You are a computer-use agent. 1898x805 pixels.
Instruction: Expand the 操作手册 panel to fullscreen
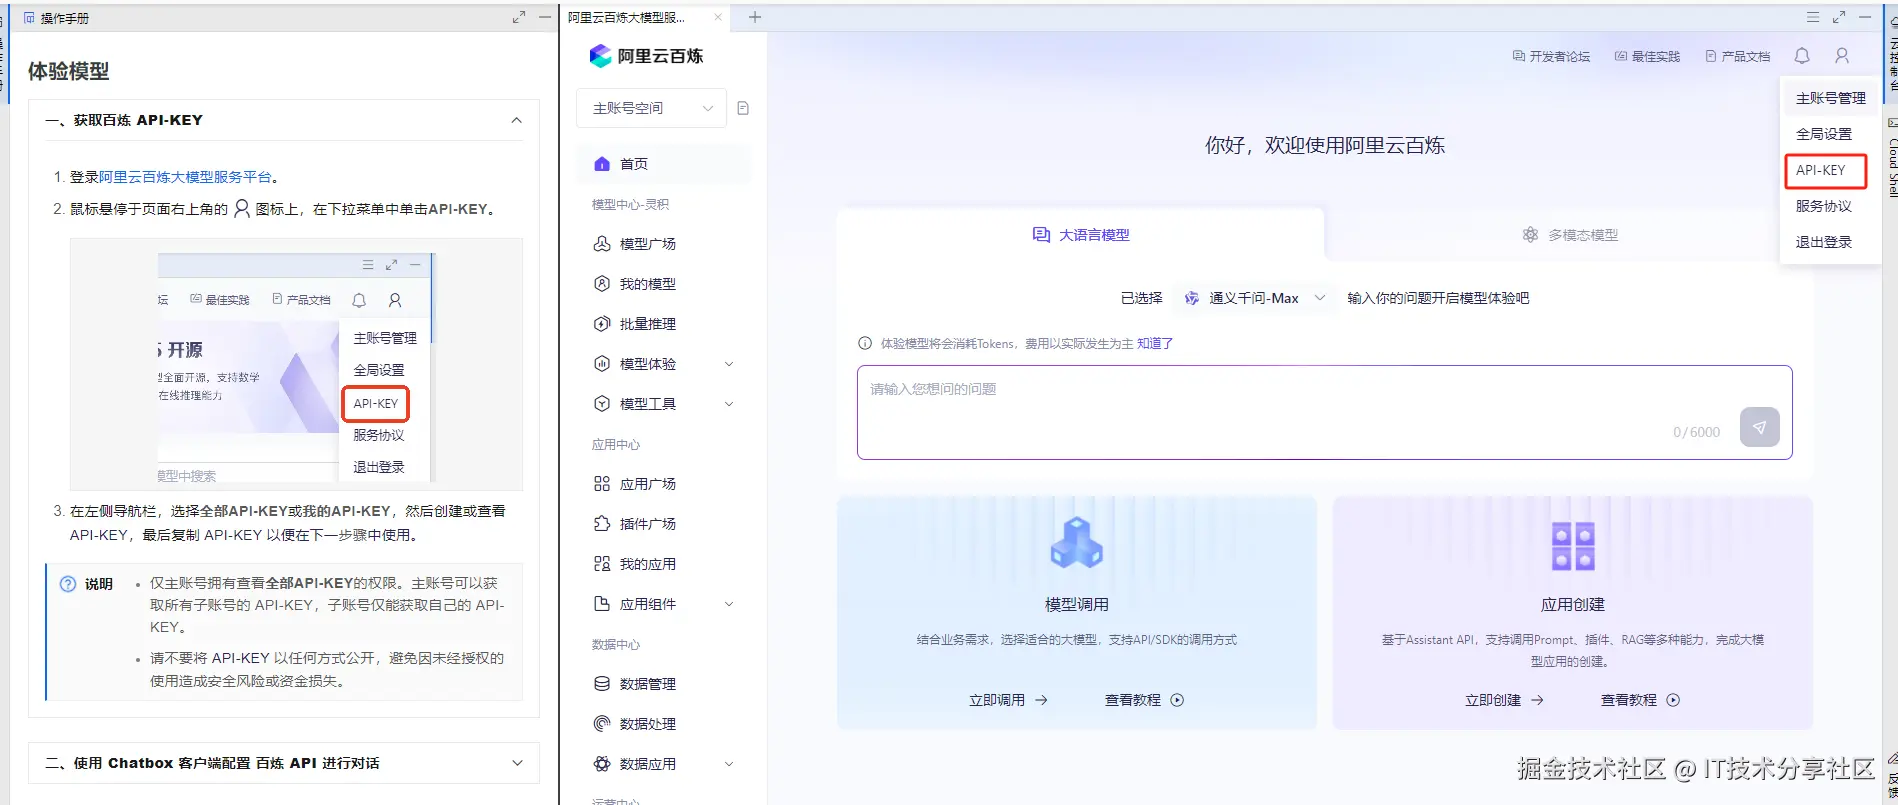click(519, 18)
